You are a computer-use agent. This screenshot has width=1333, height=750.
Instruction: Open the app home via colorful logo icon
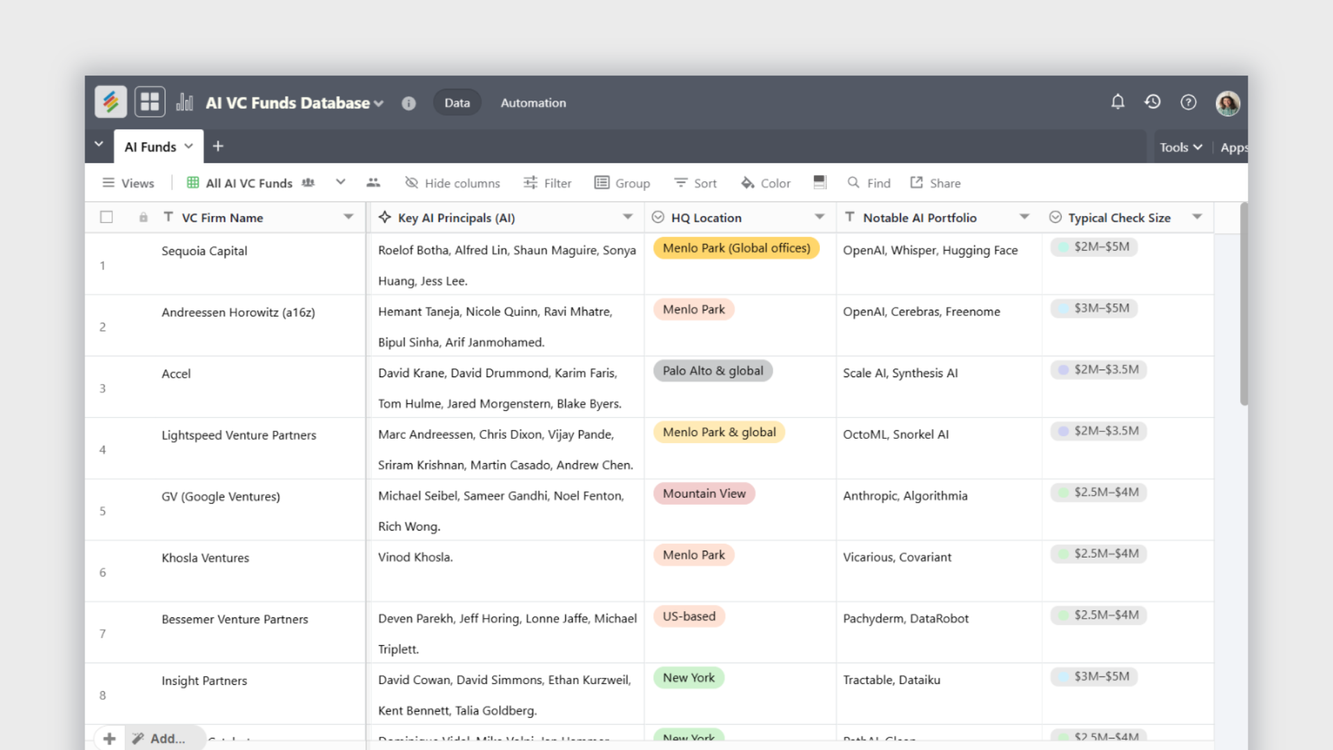click(110, 101)
